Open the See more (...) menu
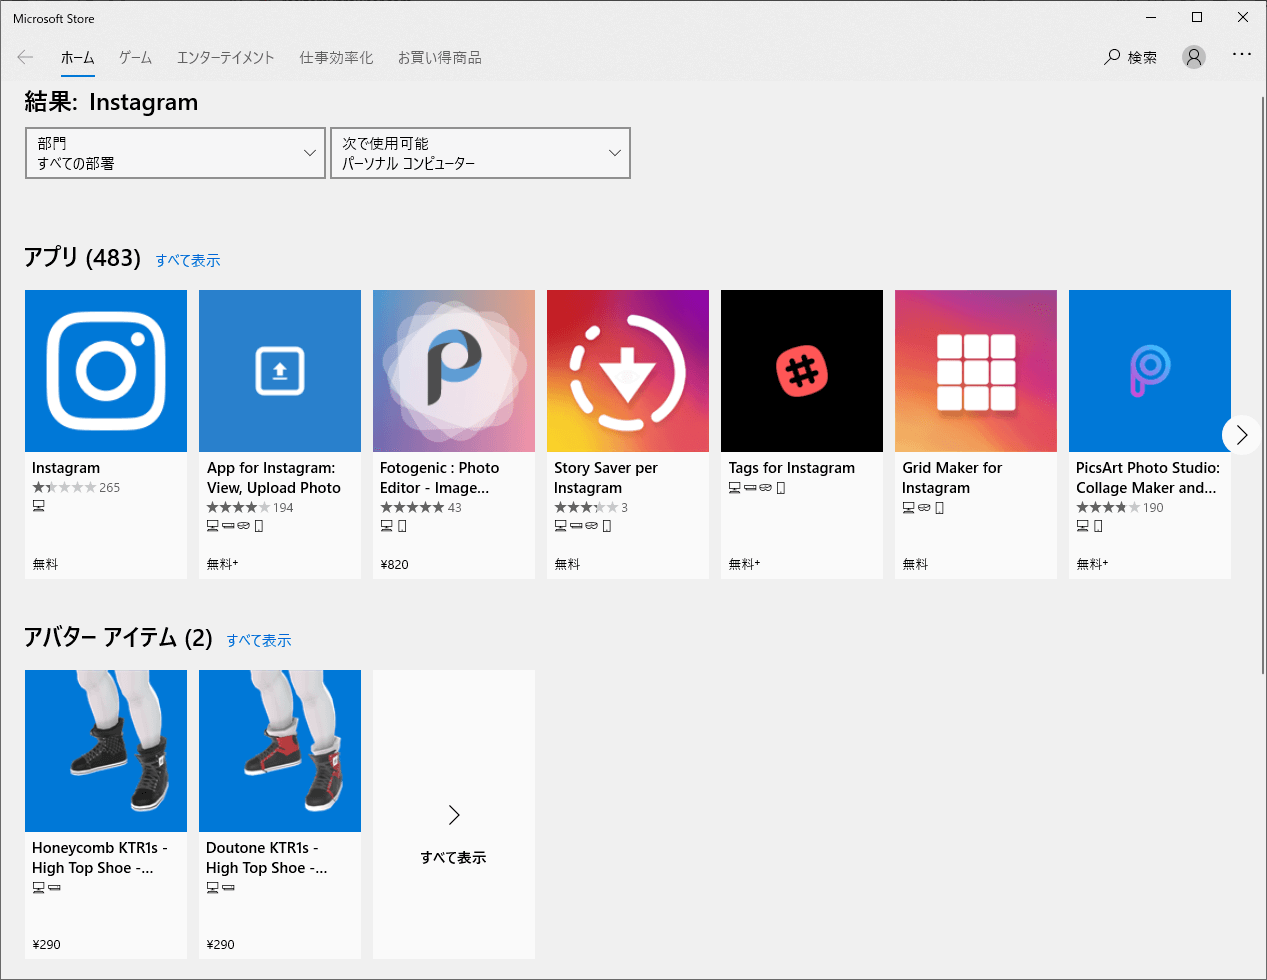 (1242, 57)
